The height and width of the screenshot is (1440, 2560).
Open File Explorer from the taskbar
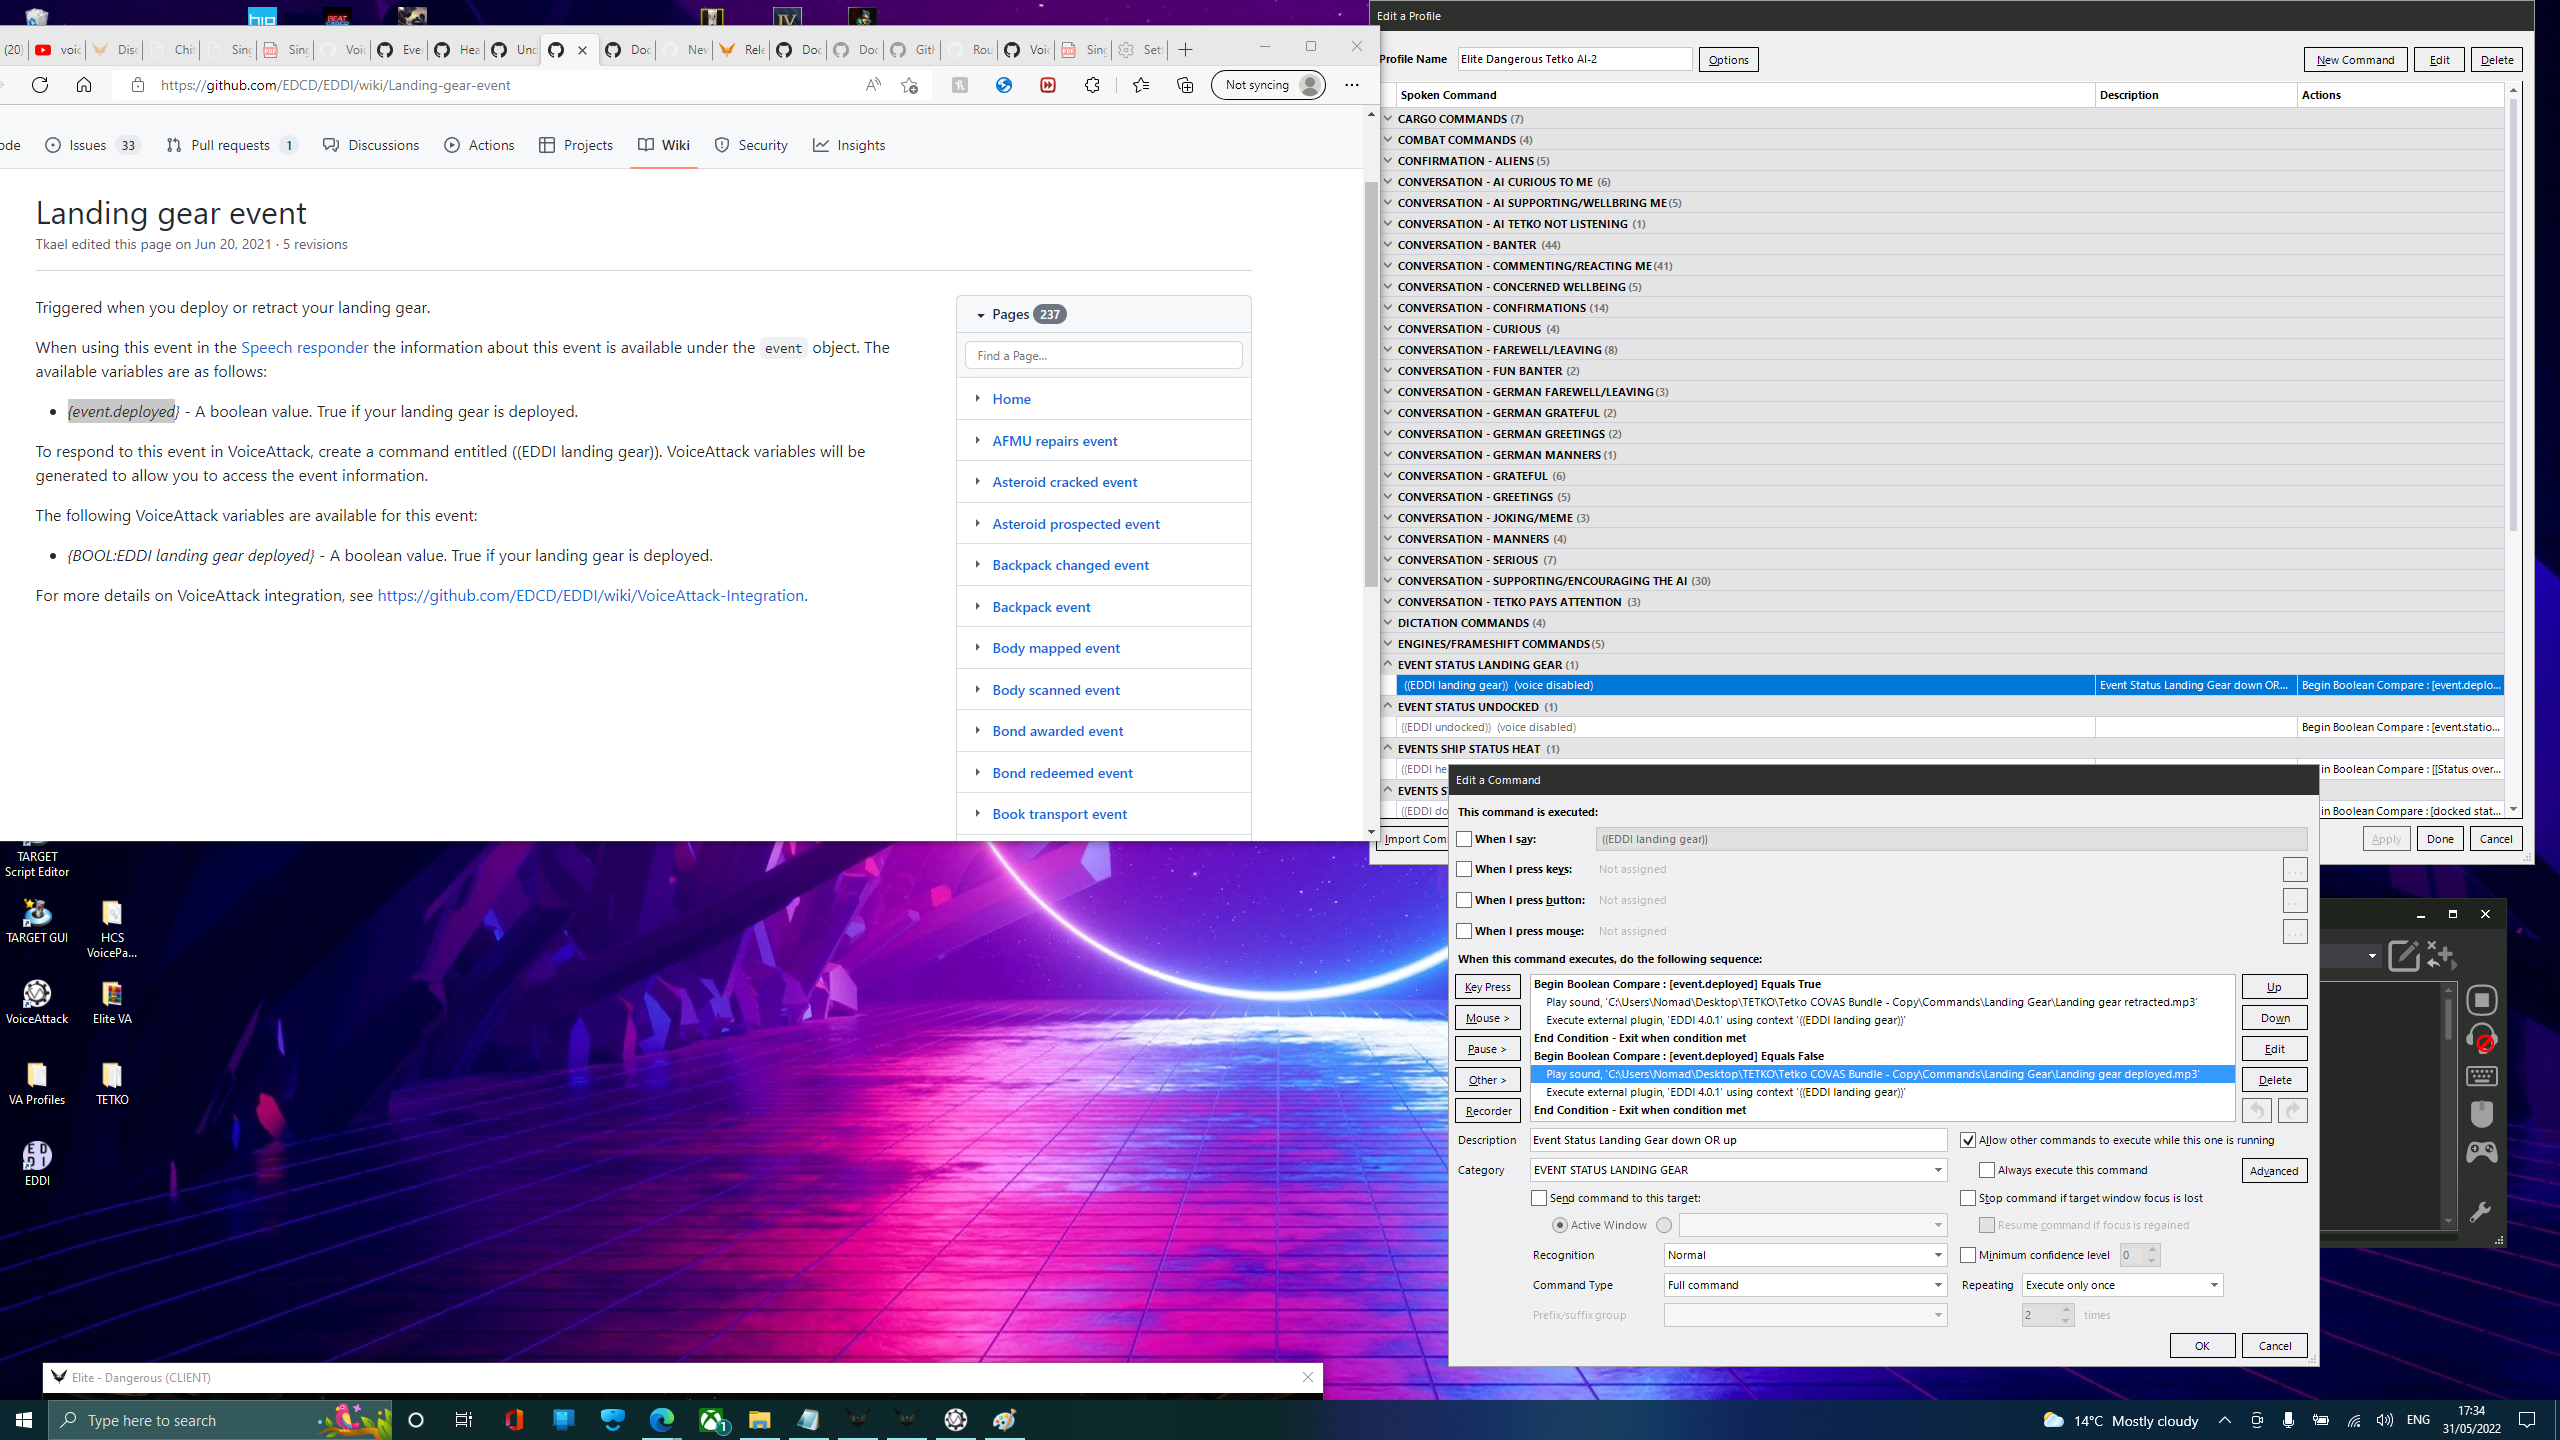coord(760,1420)
